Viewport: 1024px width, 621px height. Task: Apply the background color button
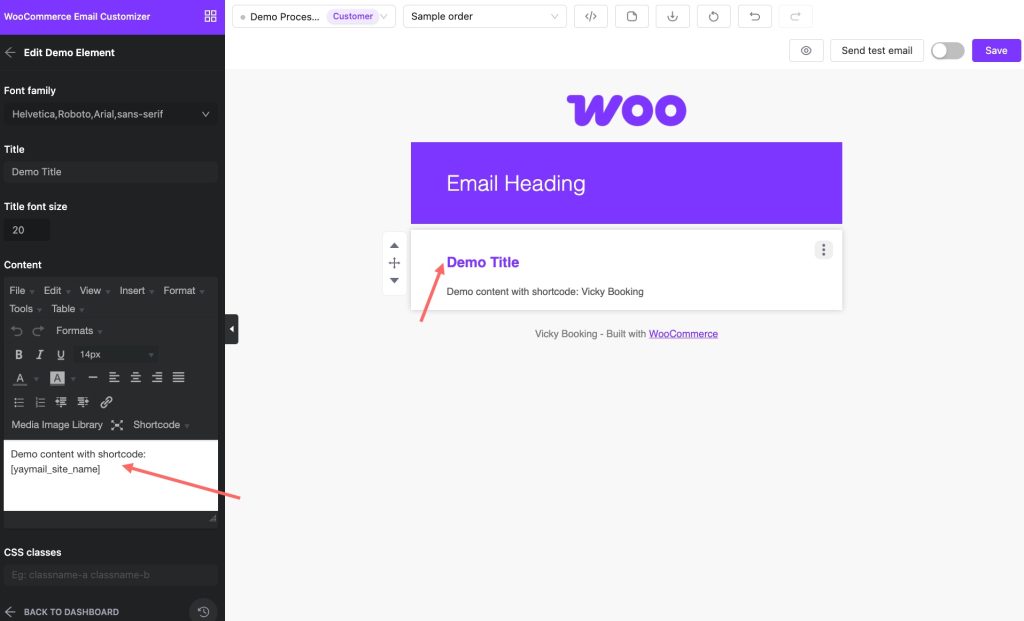(57, 378)
